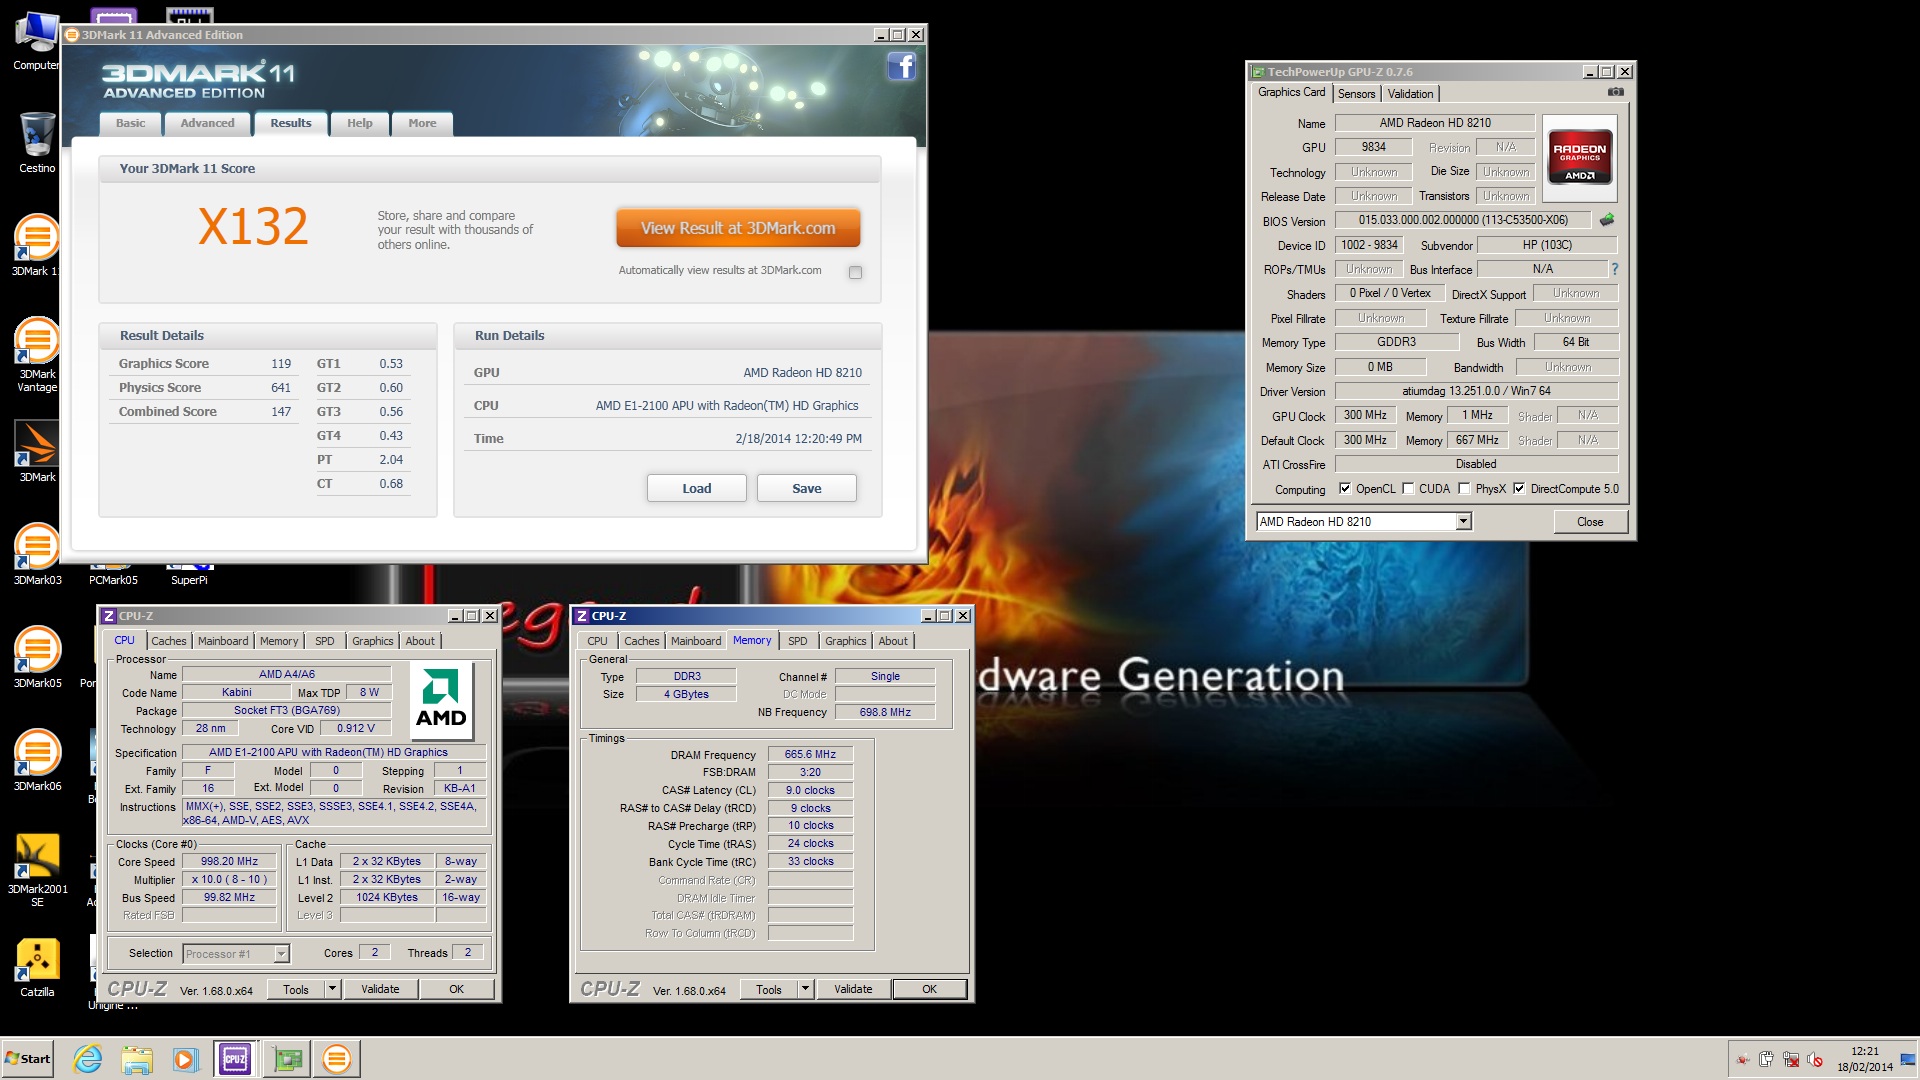This screenshot has height=1080, width=1920.
Task: Toggle the CUDA checkbox in GPU-Z
Action: point(1408,489)
